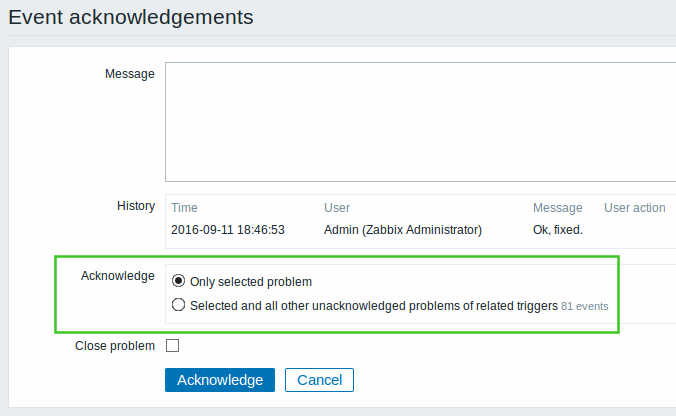This screenshot has width=676, height=416.
Task: Cancel the event acknowledgement
Action: coord(319,380)
